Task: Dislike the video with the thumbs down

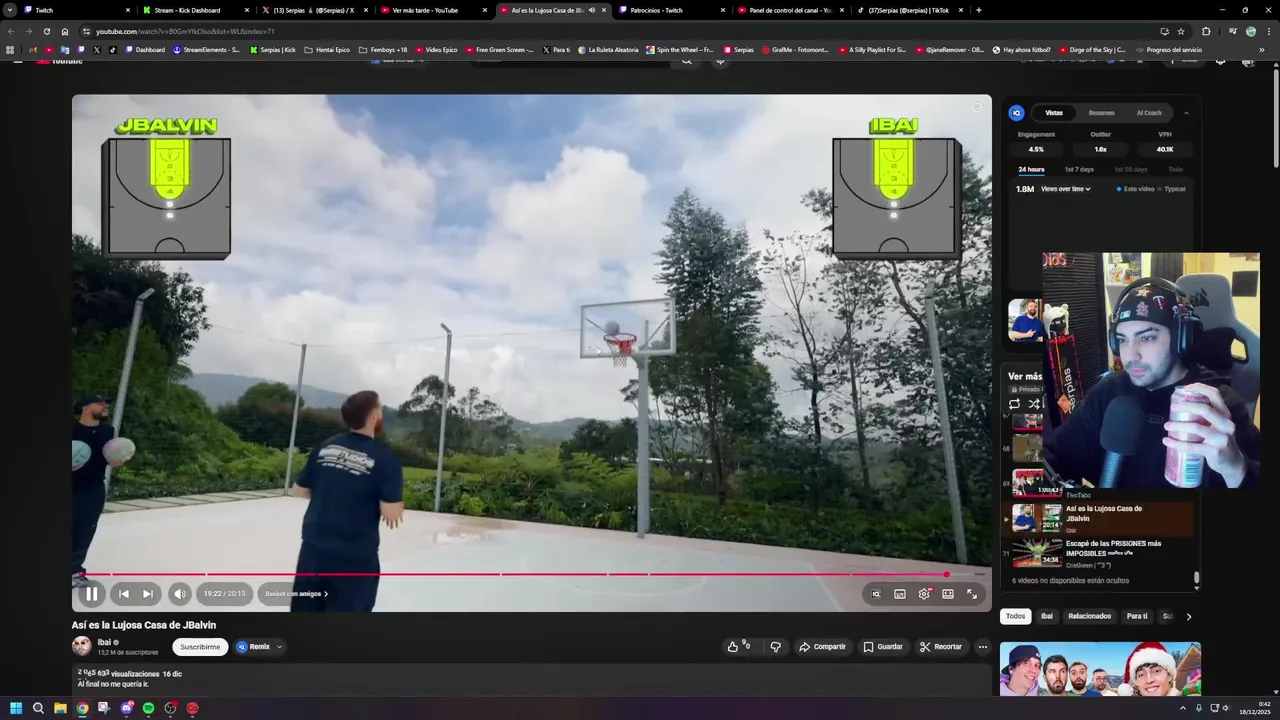Action: 775,647
